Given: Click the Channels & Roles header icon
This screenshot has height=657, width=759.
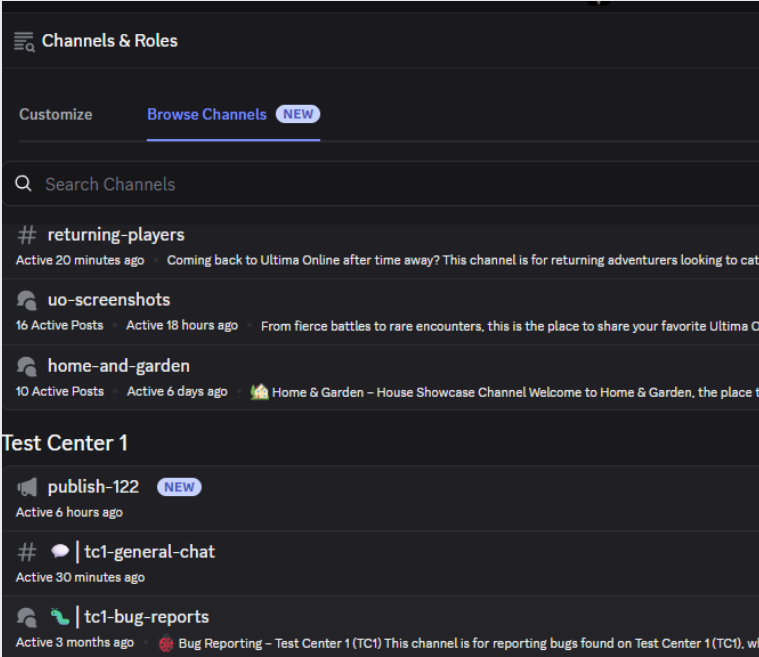Looking at the screenshot, I should (x=24, y=41).
